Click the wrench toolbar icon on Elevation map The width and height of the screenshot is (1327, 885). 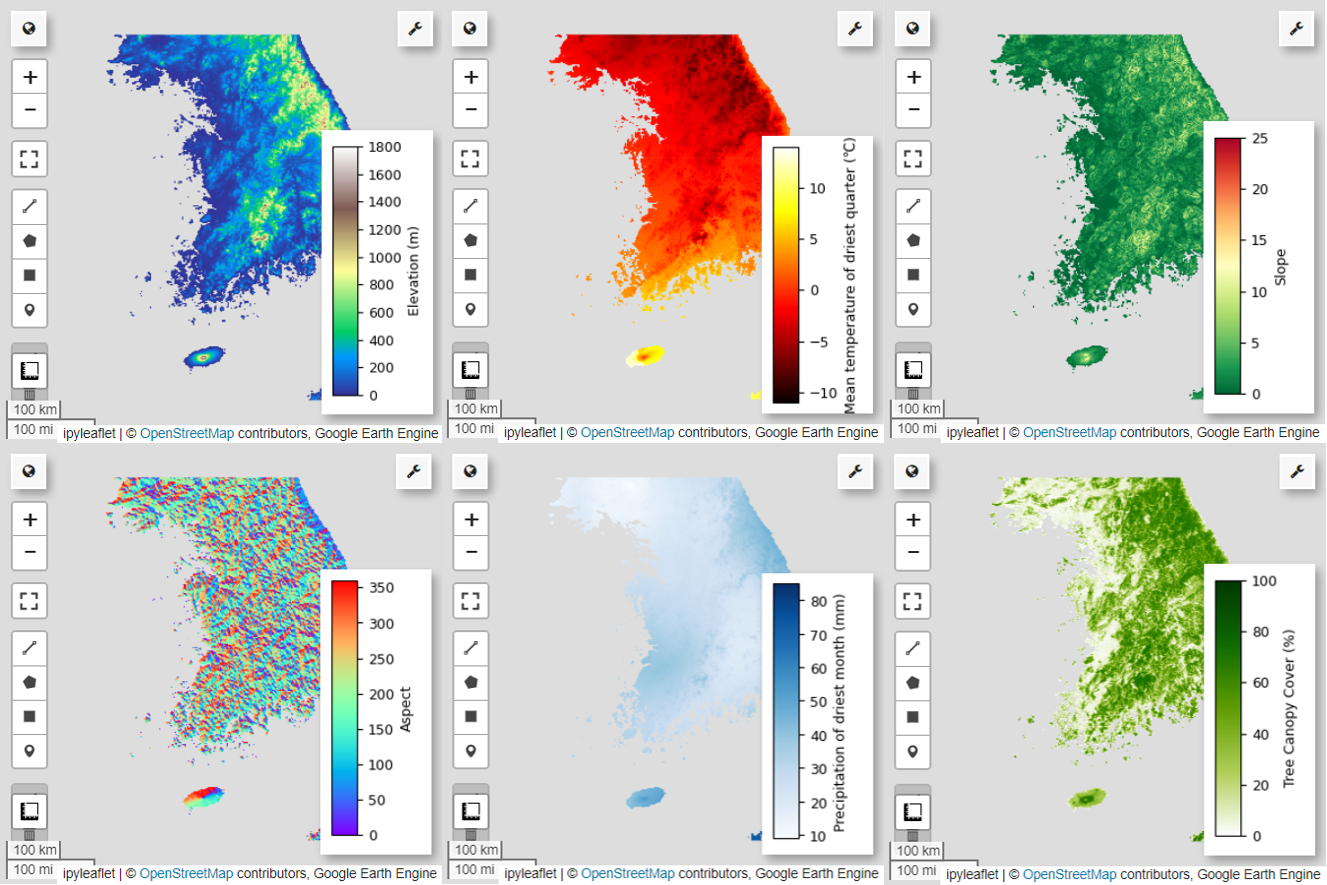click(x=415, y=29)
